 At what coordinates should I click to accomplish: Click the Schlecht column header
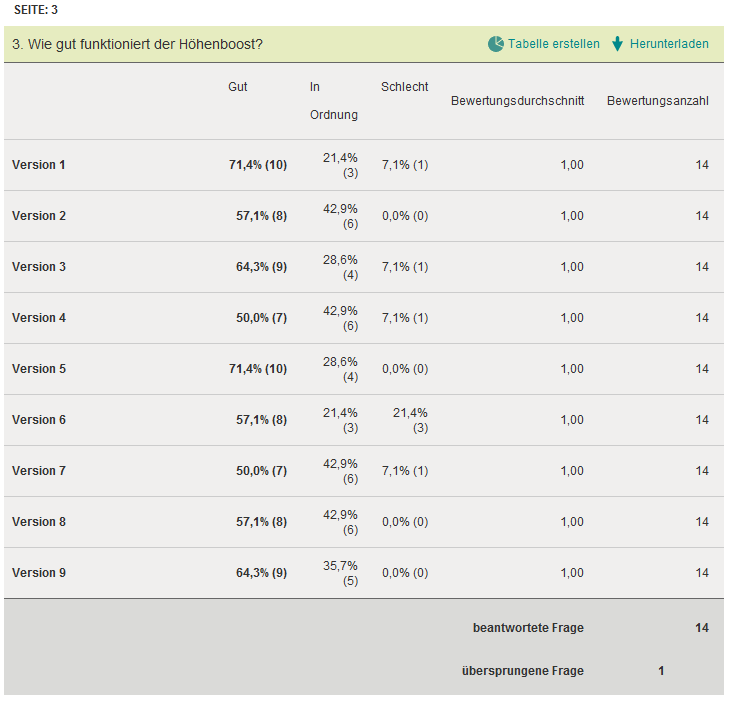pos(405,87)
